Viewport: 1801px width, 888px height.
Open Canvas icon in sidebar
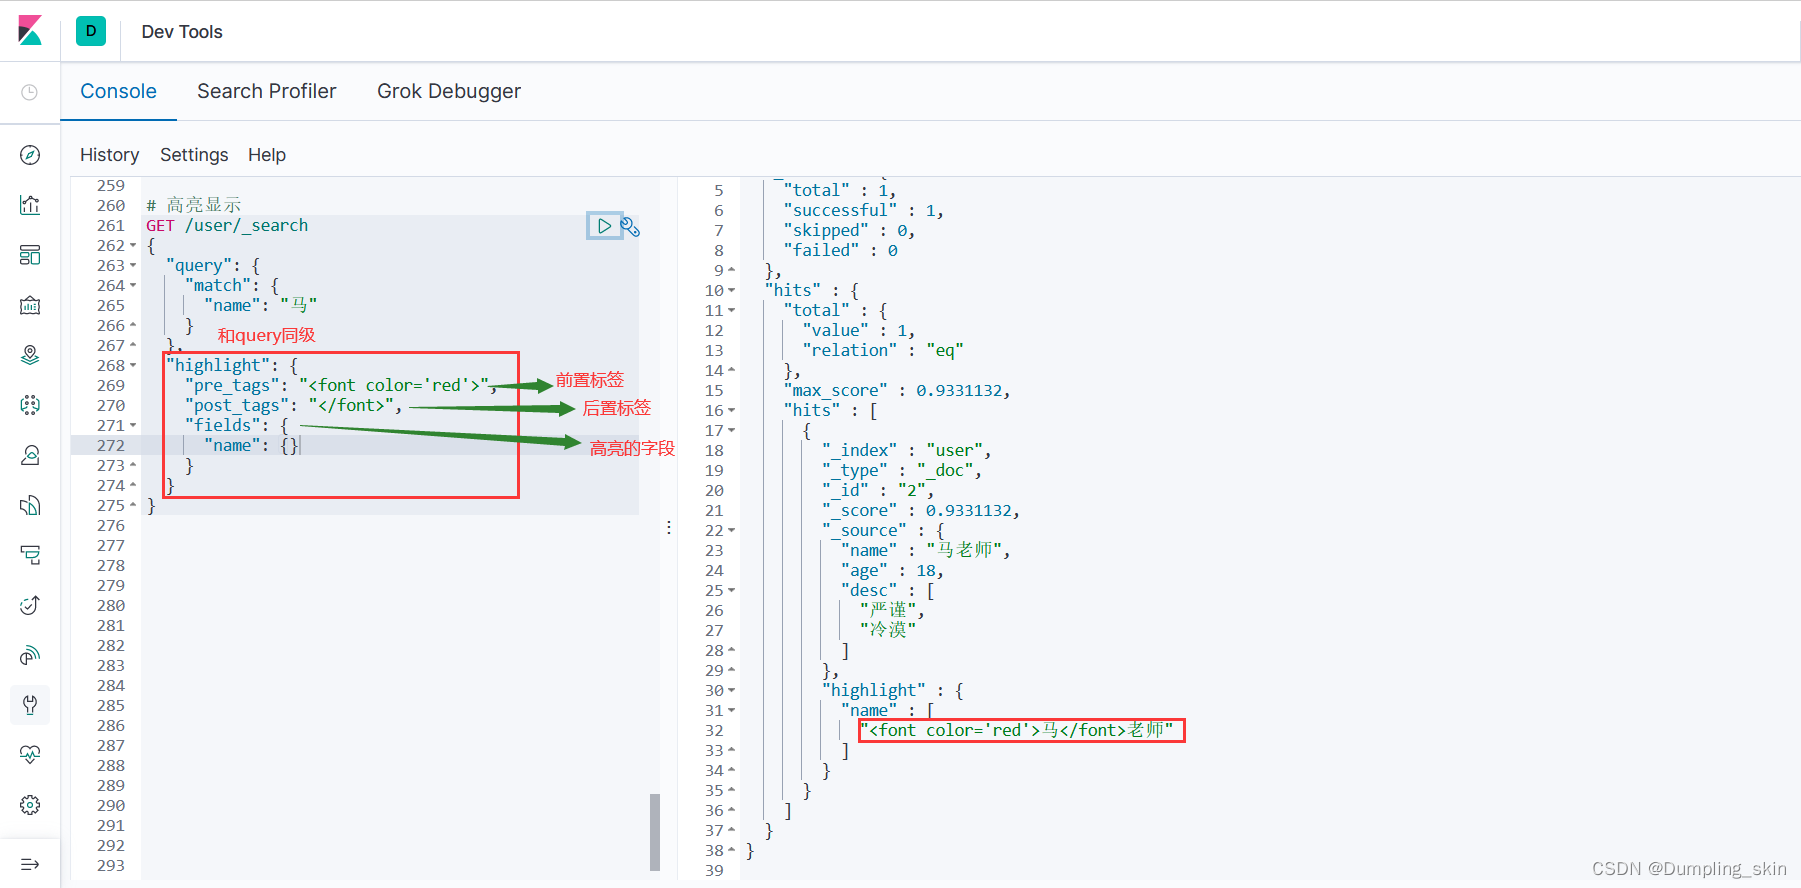(30, 305)
